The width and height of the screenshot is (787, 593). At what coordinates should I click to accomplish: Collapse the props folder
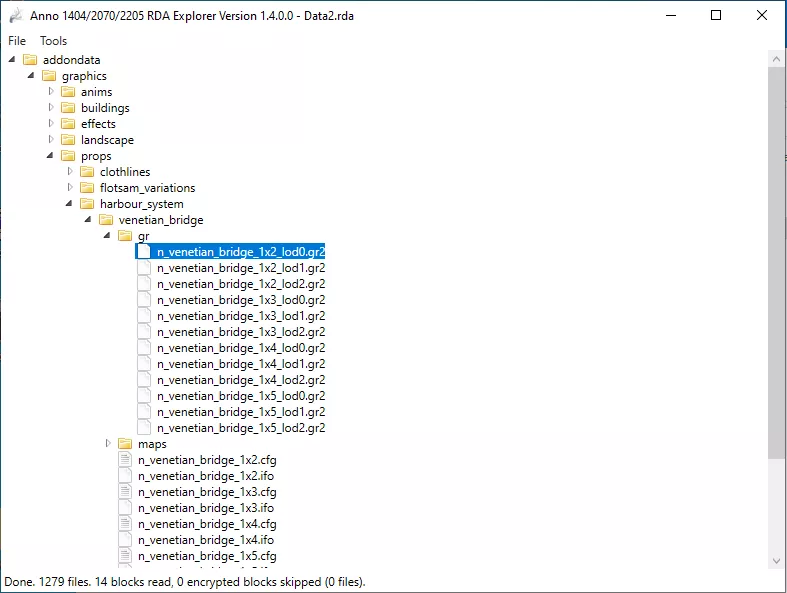tap(50, 156)
